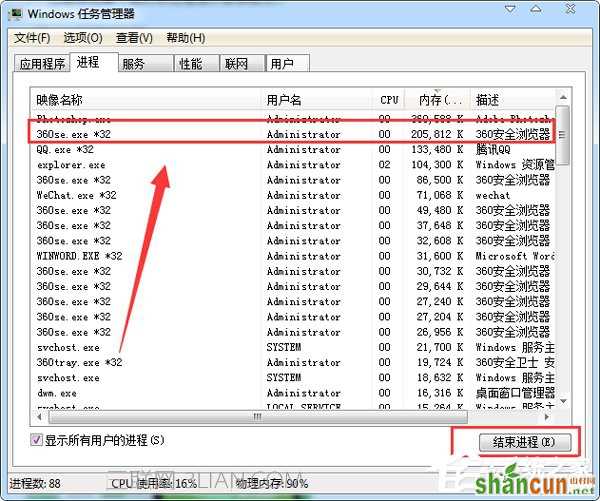The image size is (600, 501).
Task: Open the 性能 tab
Action: click(x=196, y=63)
